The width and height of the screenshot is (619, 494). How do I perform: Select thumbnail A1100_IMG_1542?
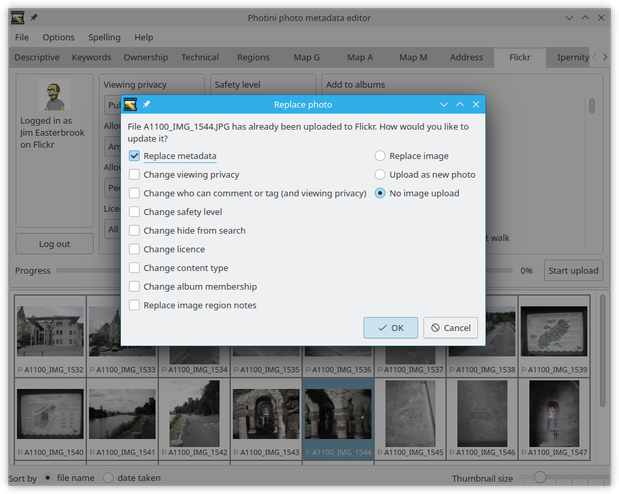[194, 419]
